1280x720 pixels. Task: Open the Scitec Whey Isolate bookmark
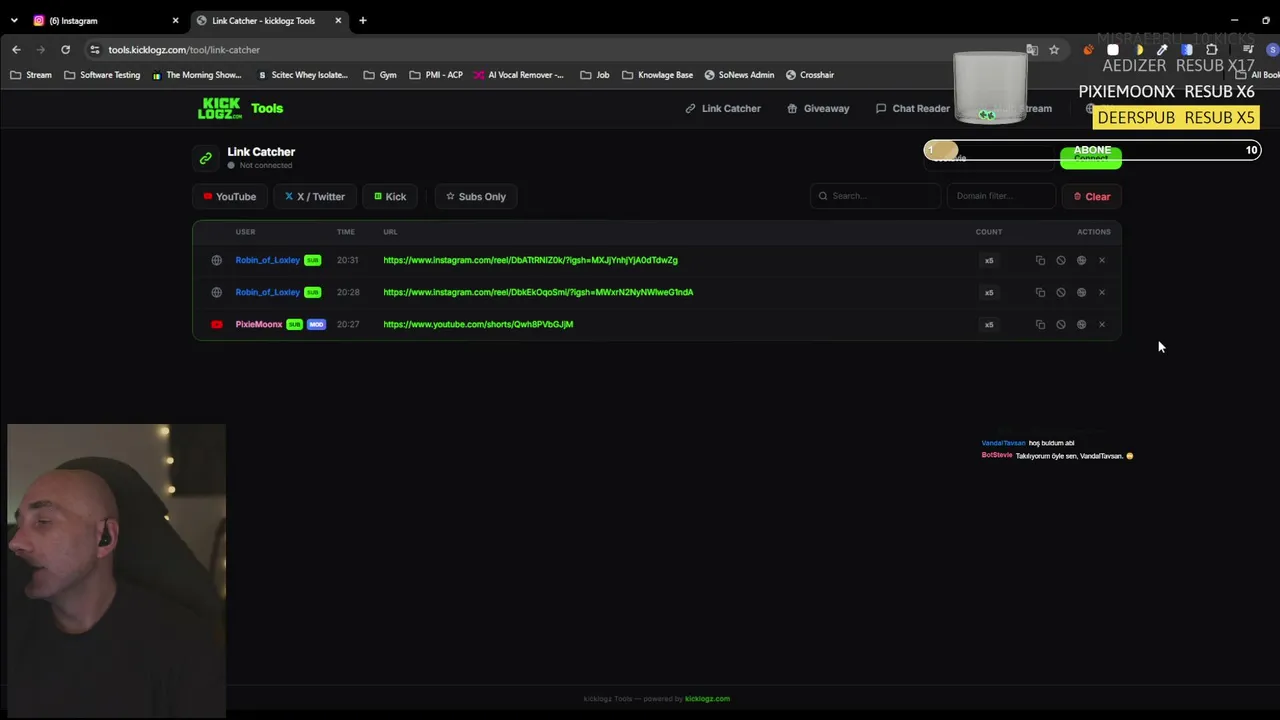tap(302, 75)
